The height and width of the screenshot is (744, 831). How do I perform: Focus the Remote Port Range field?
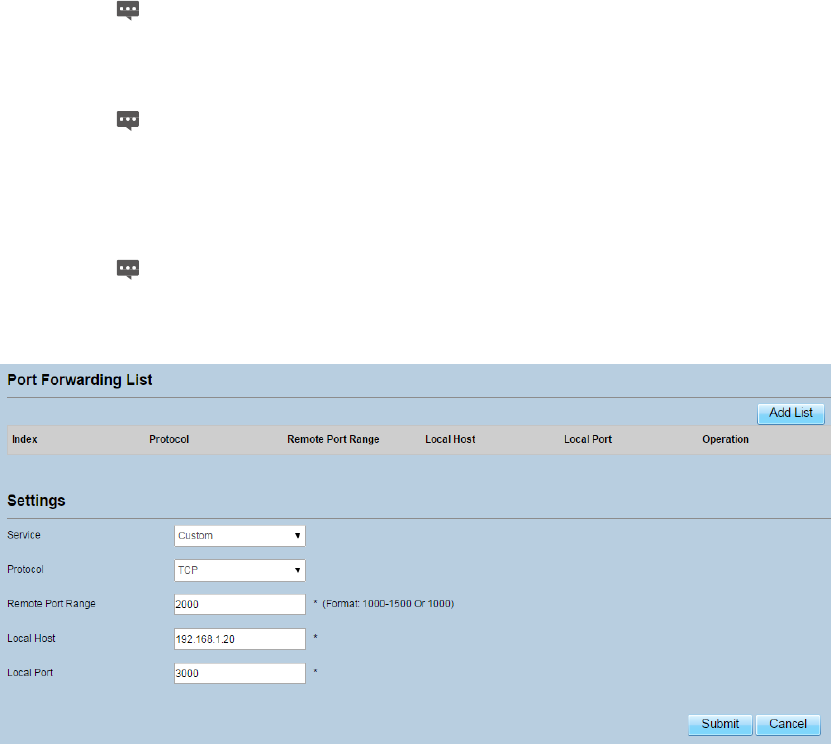[240, 604]
